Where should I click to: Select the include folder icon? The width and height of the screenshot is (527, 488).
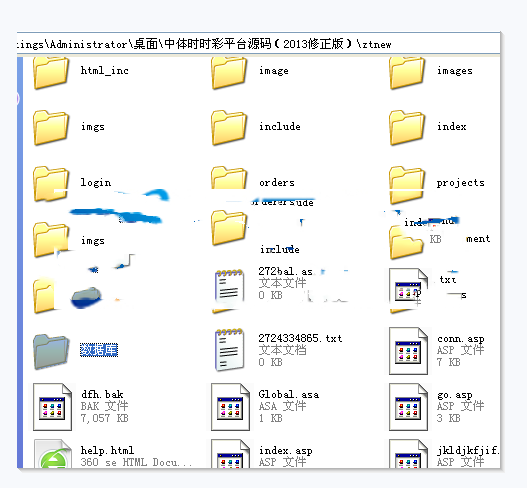[x=229, y=128]
